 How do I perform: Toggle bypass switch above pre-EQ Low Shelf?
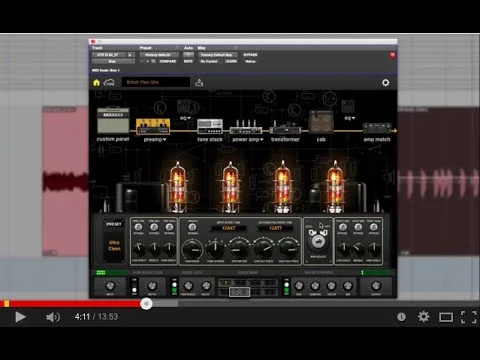coord(138,227)
